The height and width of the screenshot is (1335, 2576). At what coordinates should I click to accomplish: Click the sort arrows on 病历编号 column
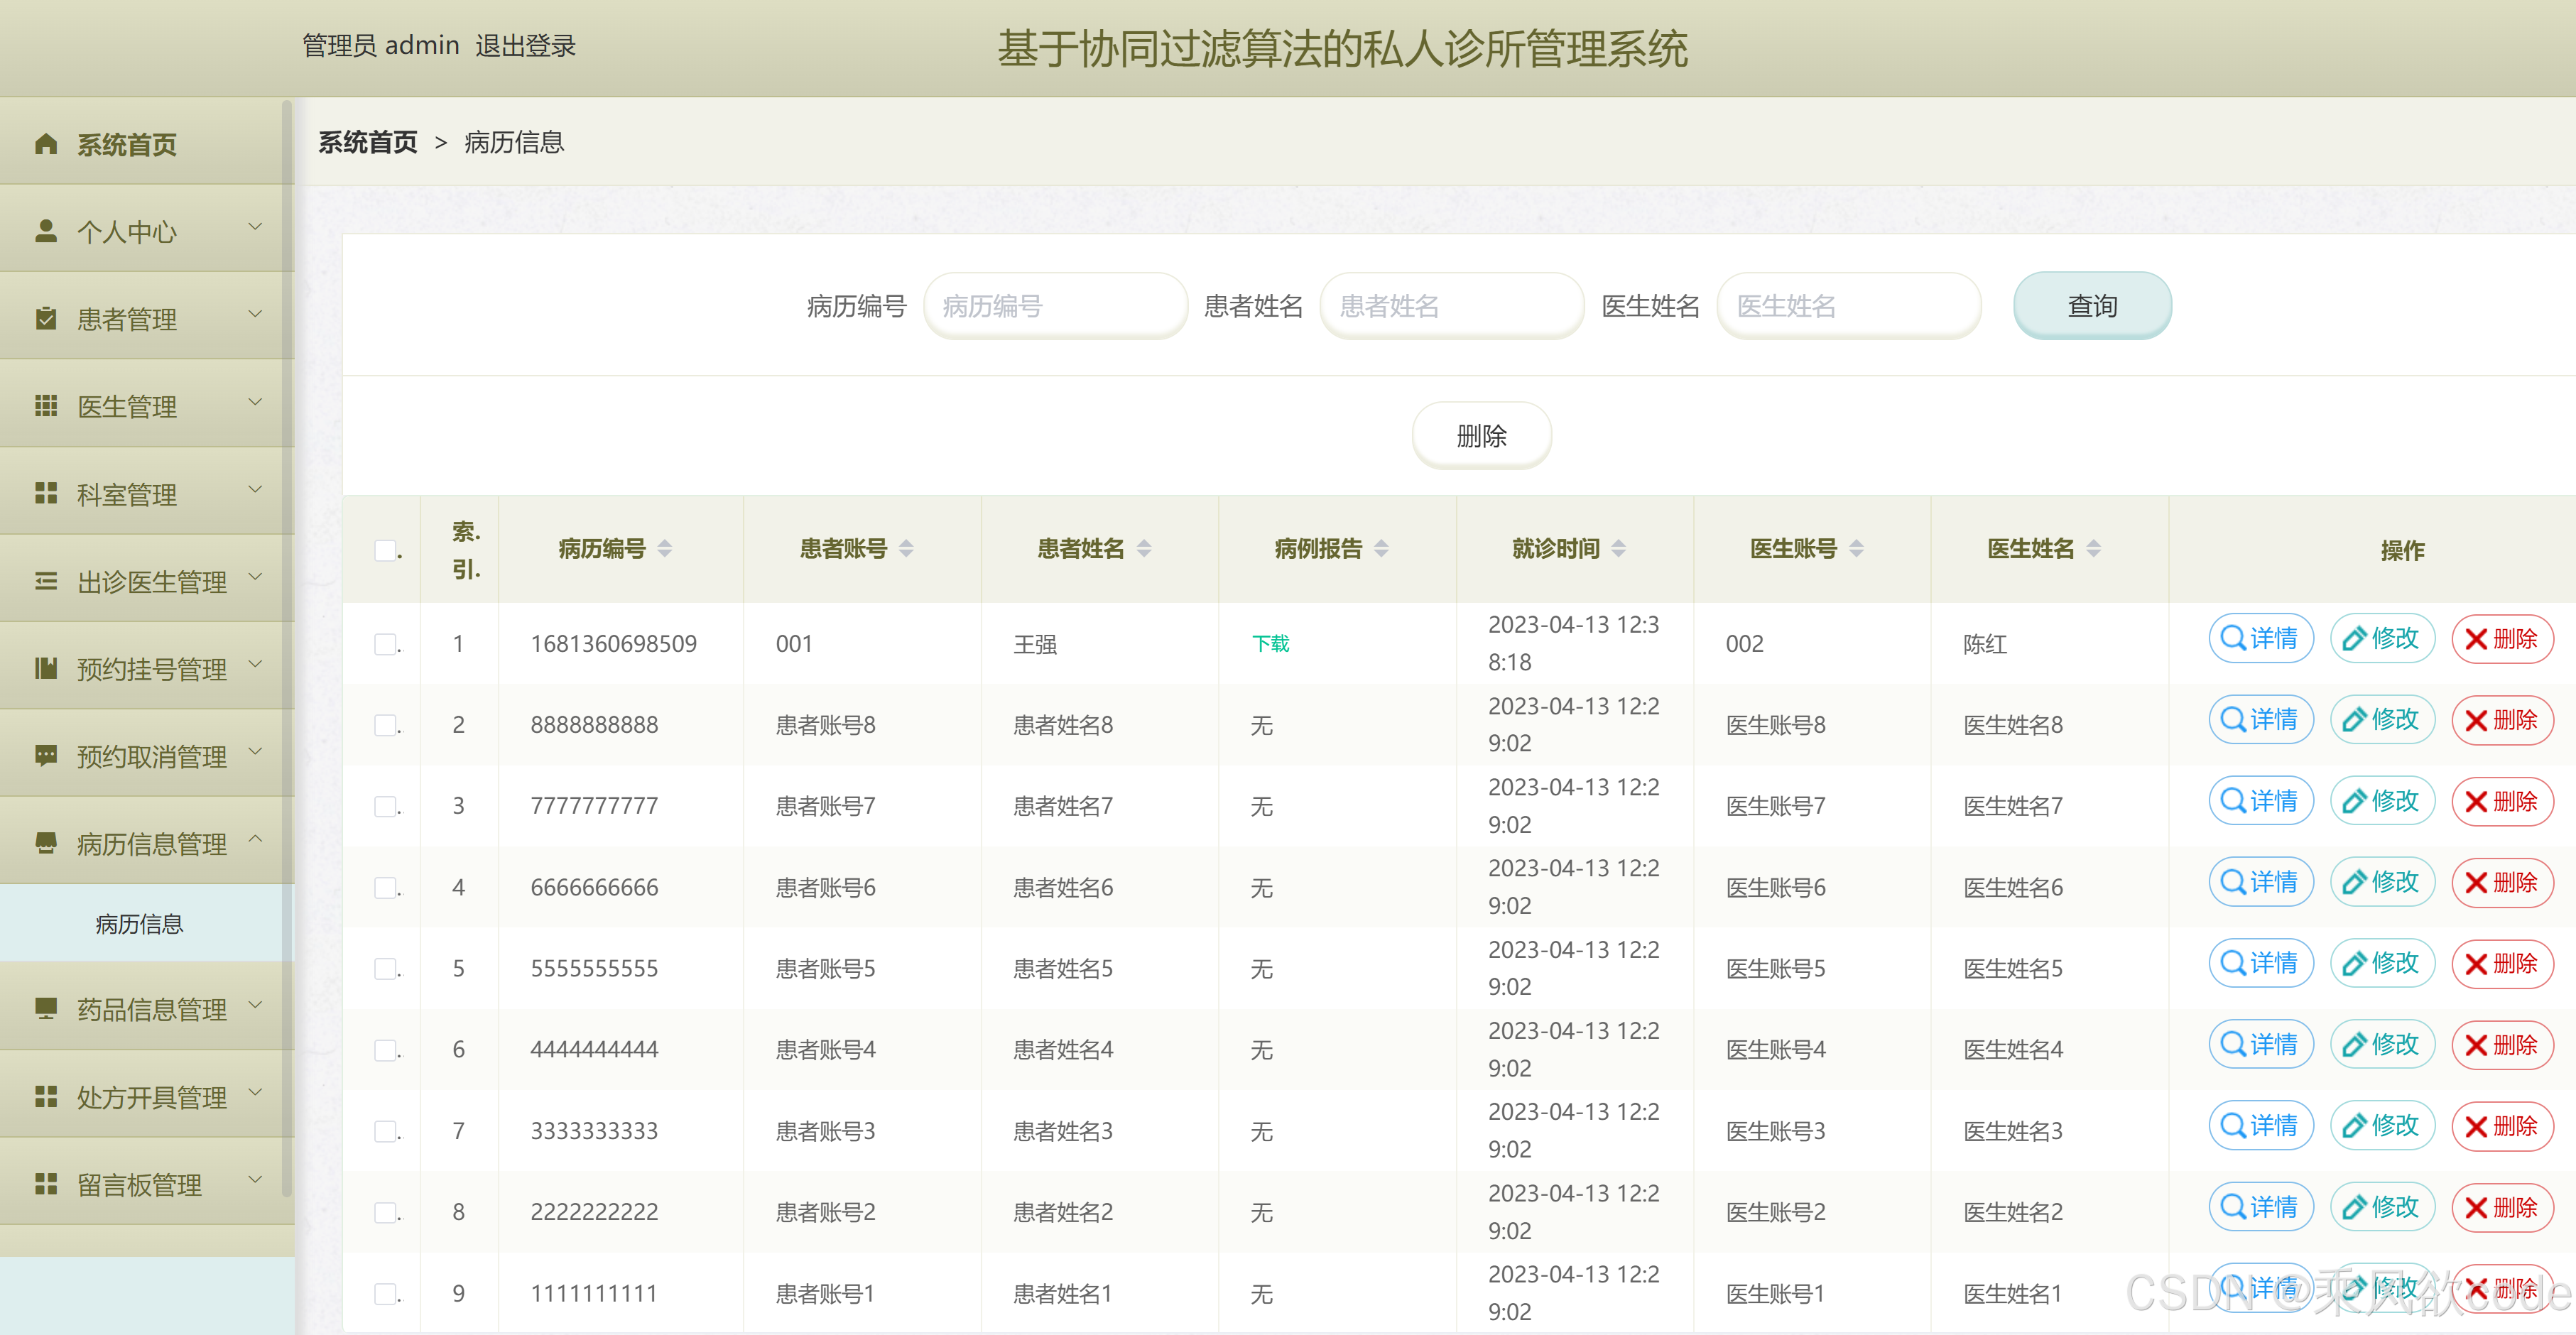[x=665, y=548]
